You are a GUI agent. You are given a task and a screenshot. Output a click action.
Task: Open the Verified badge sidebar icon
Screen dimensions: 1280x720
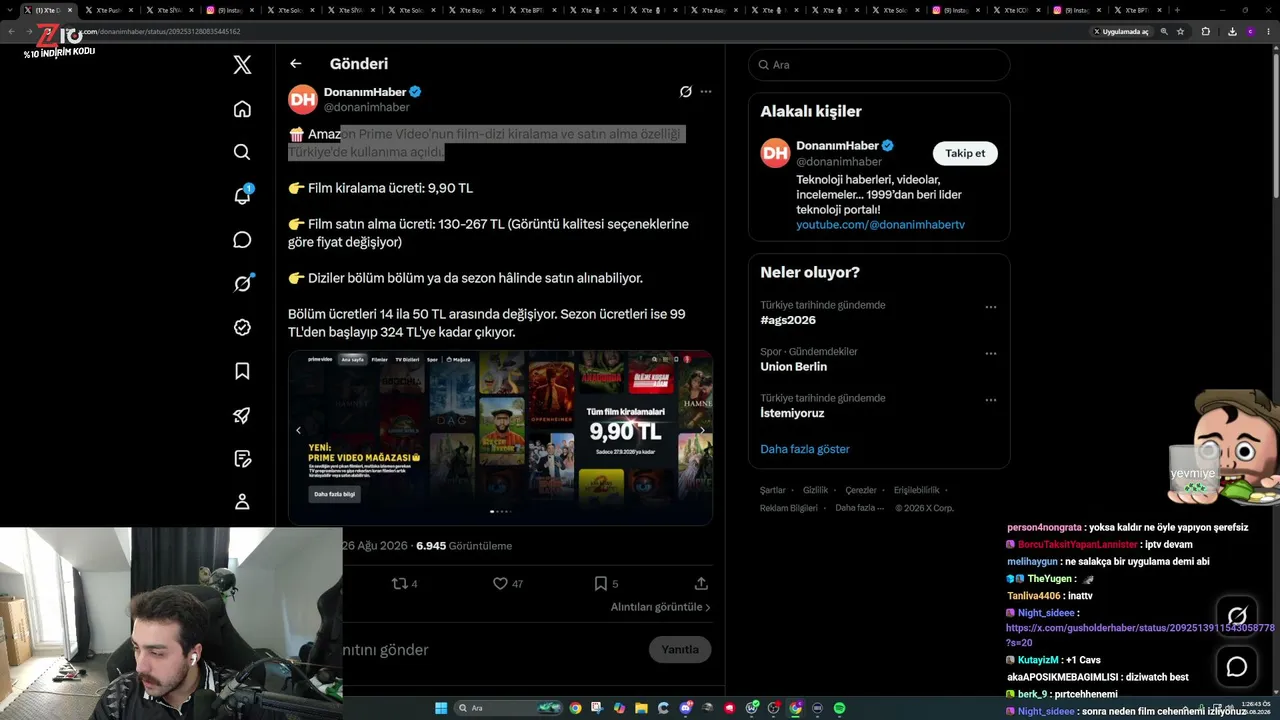(x=242, y=327)
